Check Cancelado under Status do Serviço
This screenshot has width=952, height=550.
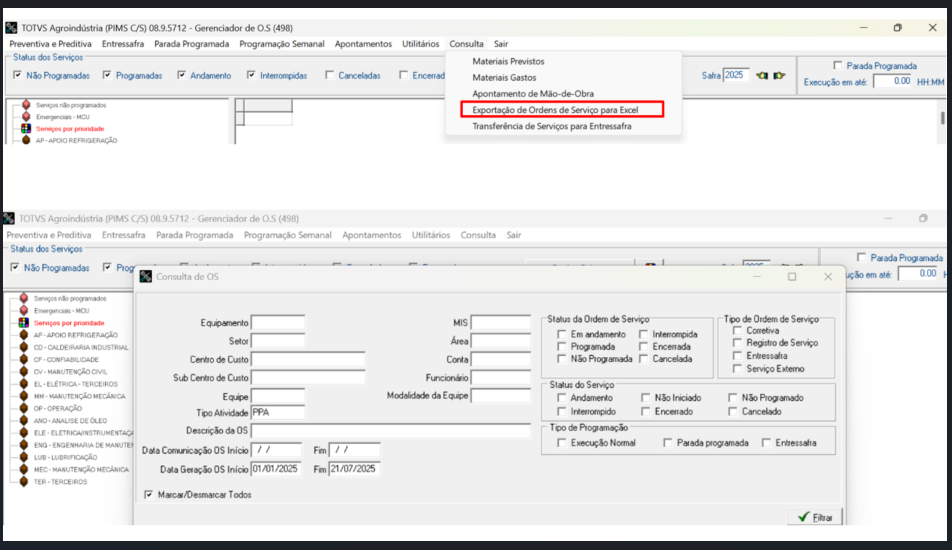(x=733, y=412)
